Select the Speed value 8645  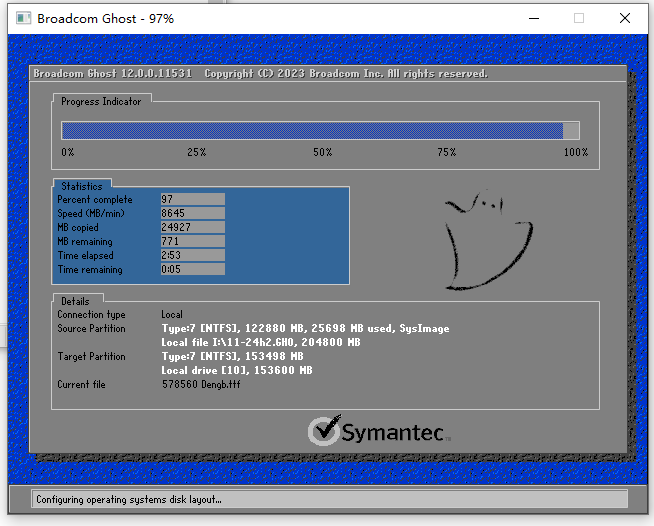point(193,213)
